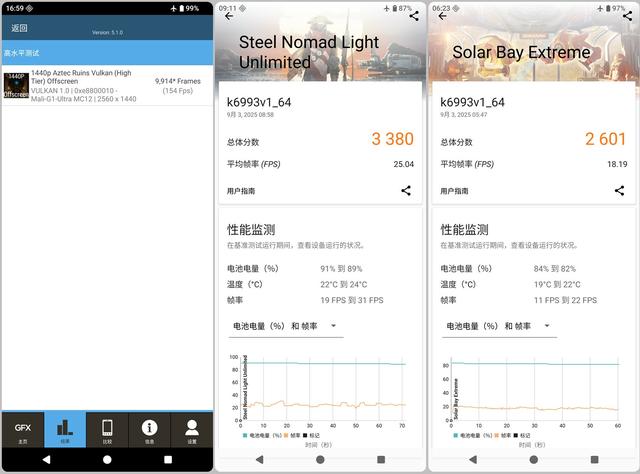Open the GFX home tab icon
The width and height of the screenshot is (640, 474).
[x=23, y=429]
